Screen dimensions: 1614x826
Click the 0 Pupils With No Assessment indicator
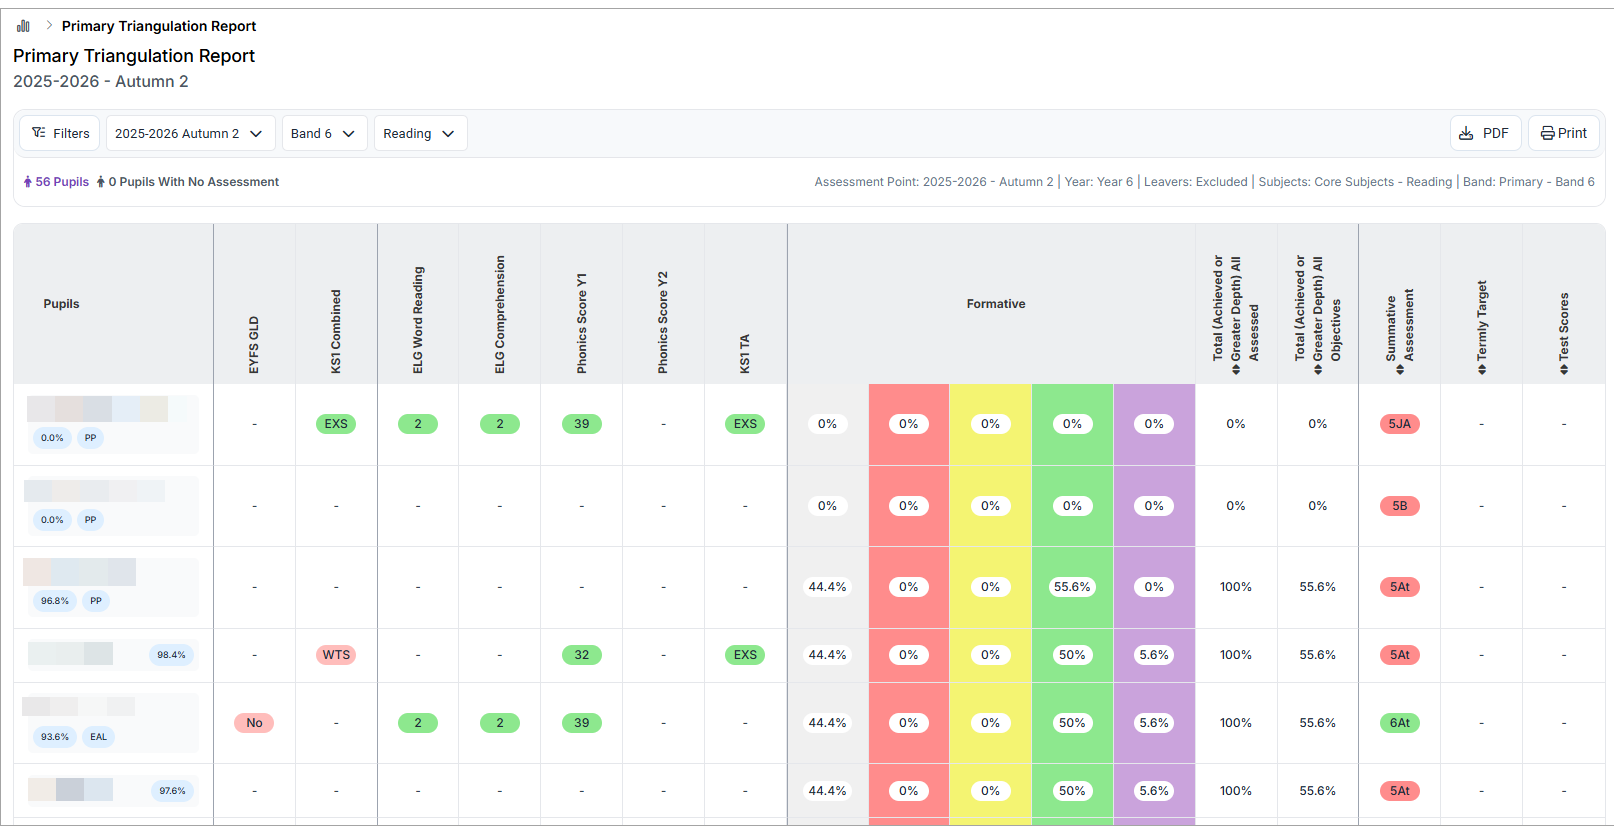point(188,182)
